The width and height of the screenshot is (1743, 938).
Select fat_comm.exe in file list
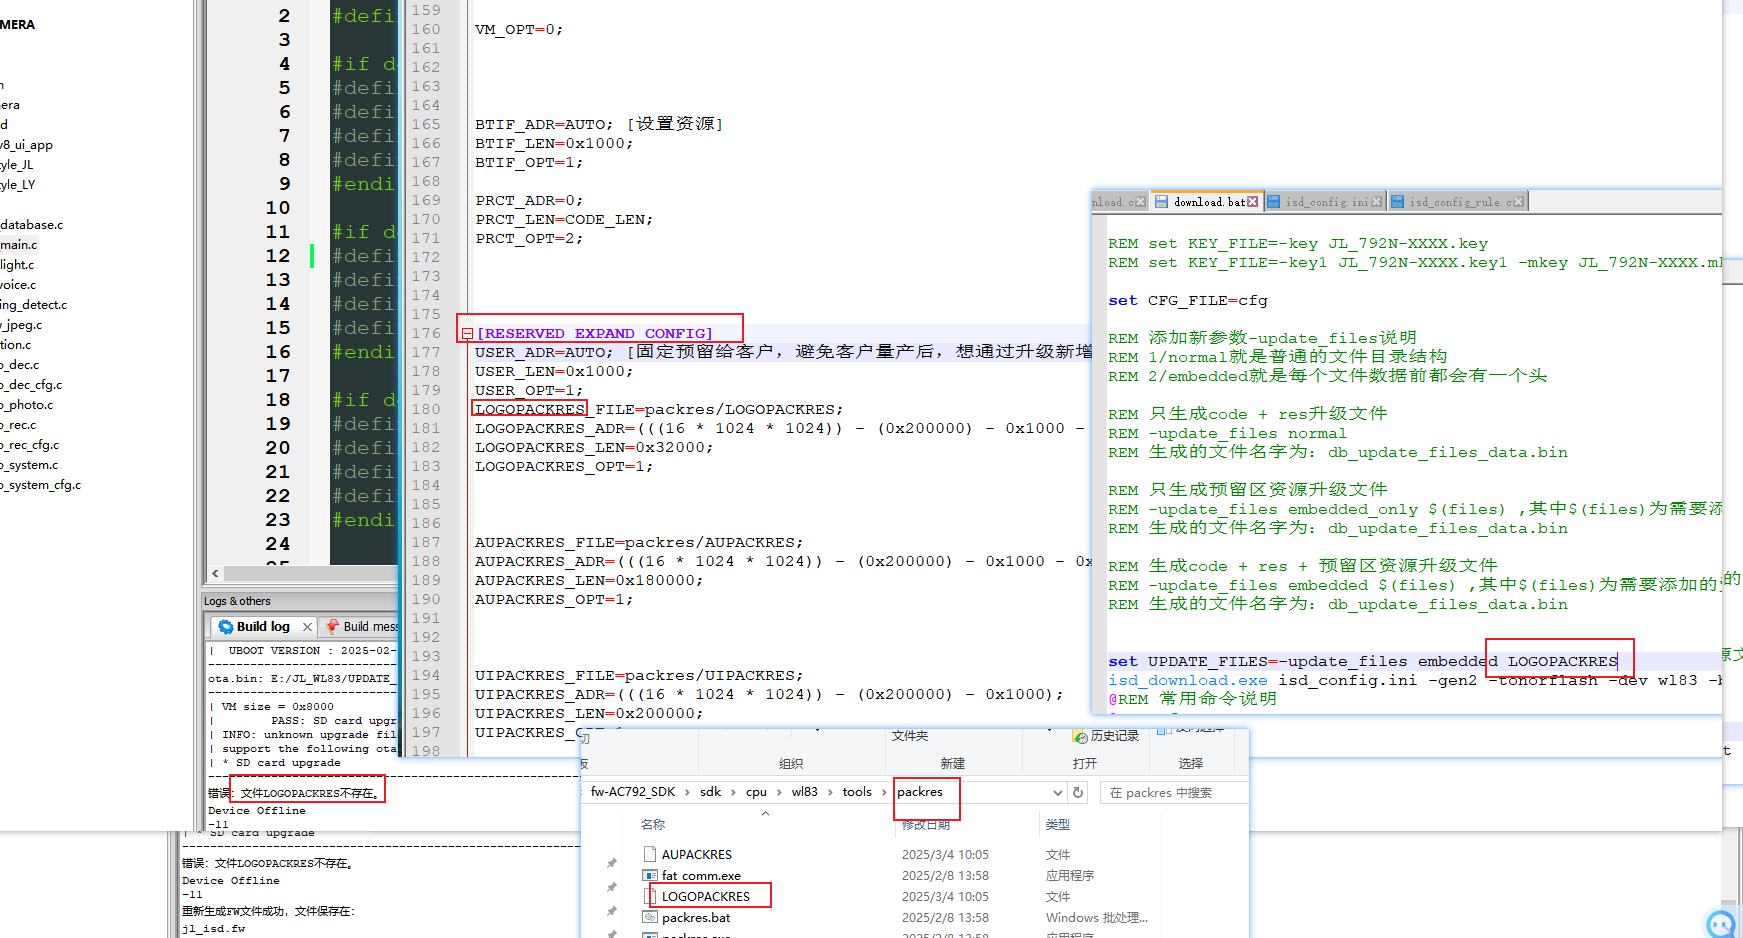tap(701, 876)
